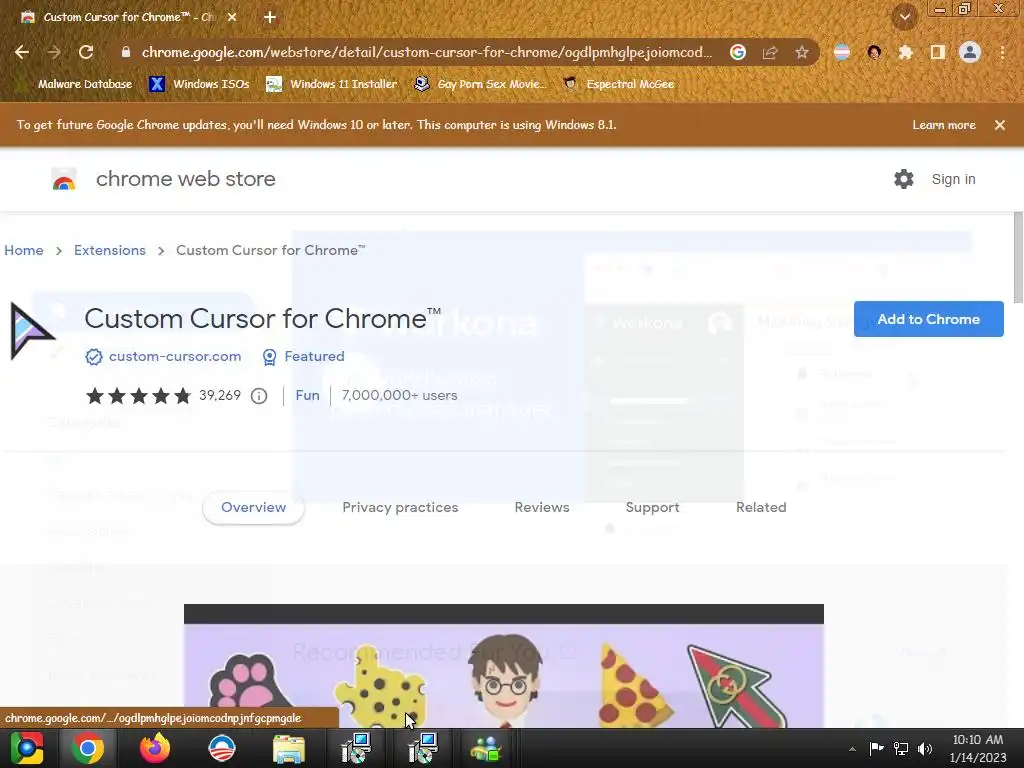Open the Extensions puzzle piece menu
The image size is (1024, 768).
[x=906, y=52]
